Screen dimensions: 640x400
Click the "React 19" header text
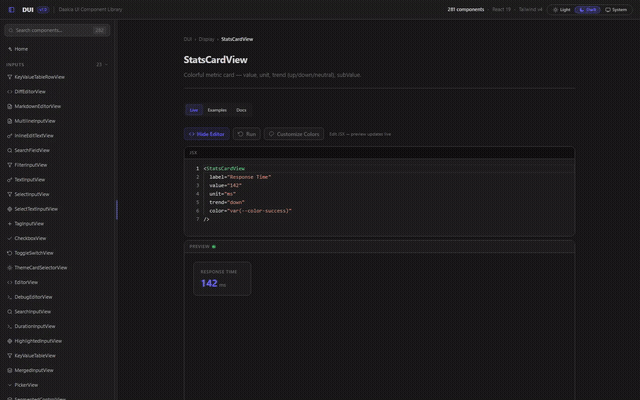(502, 10)
